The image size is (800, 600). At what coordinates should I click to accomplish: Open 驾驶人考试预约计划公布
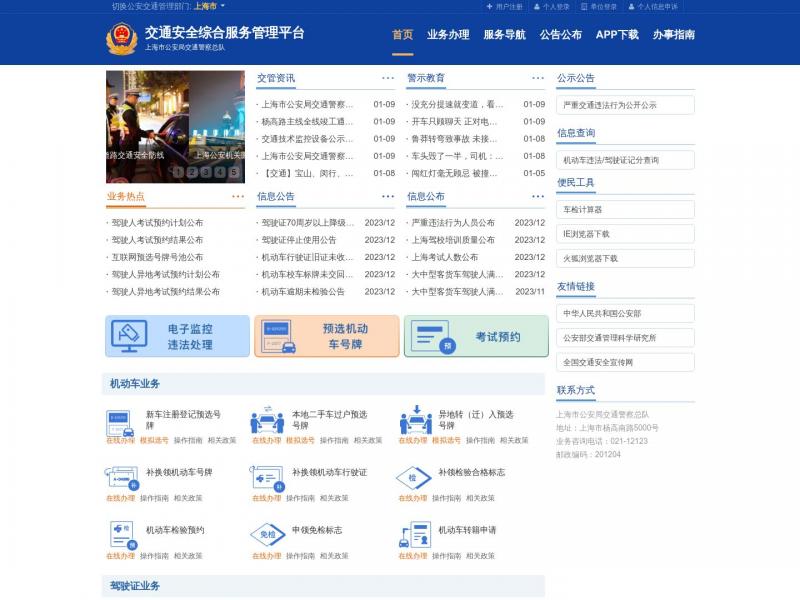[157, 223]
